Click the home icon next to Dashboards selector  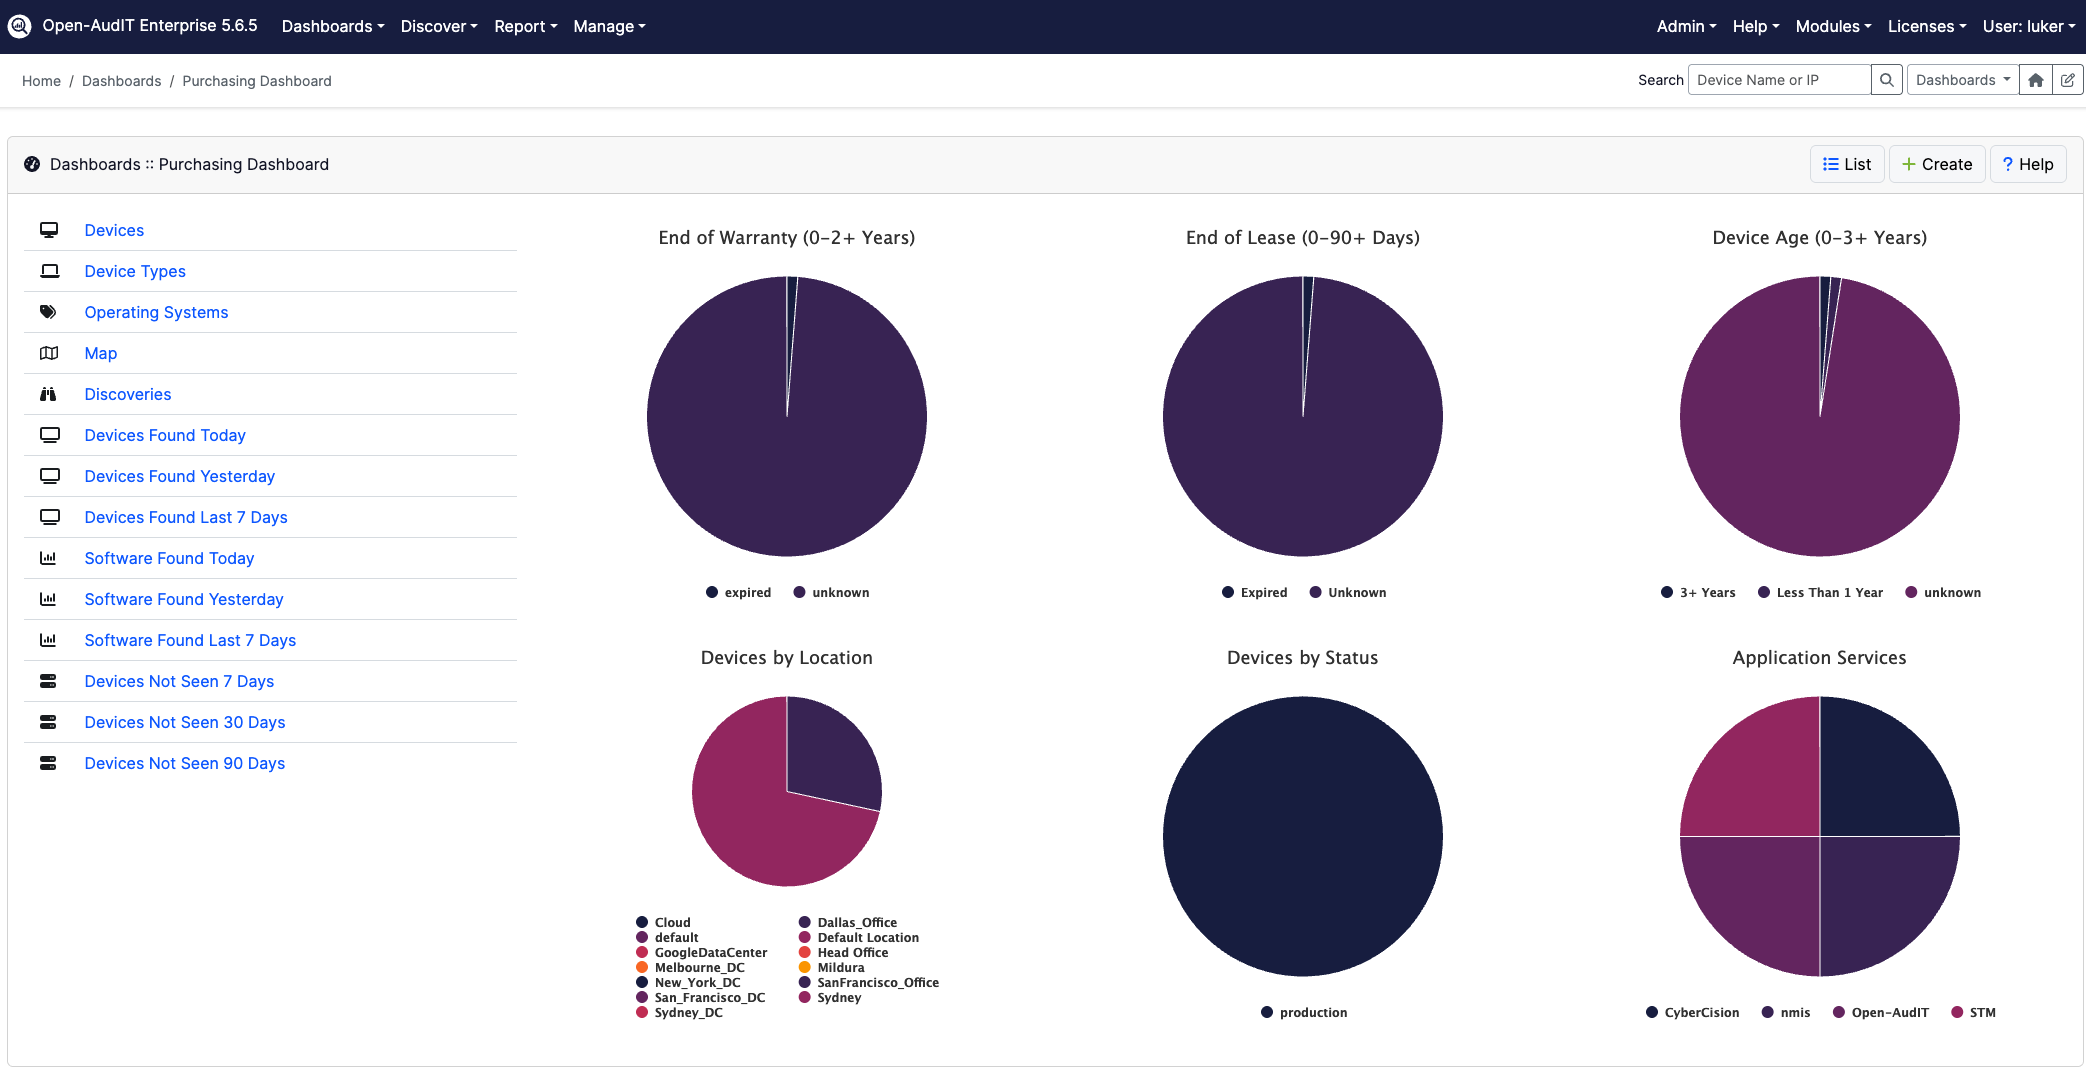click(2035, 79)
